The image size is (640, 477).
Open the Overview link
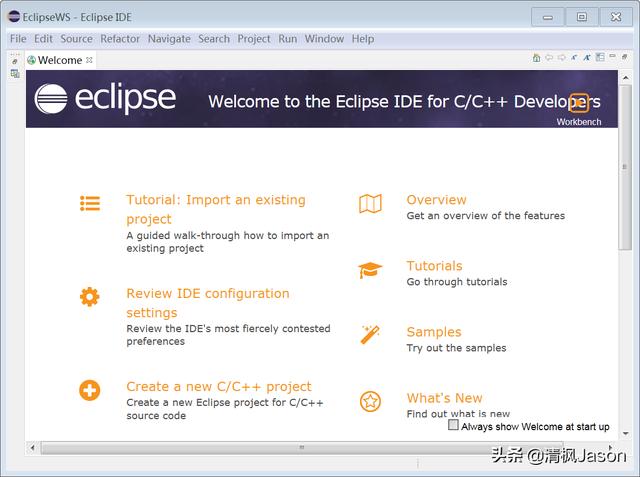(436, 200)
